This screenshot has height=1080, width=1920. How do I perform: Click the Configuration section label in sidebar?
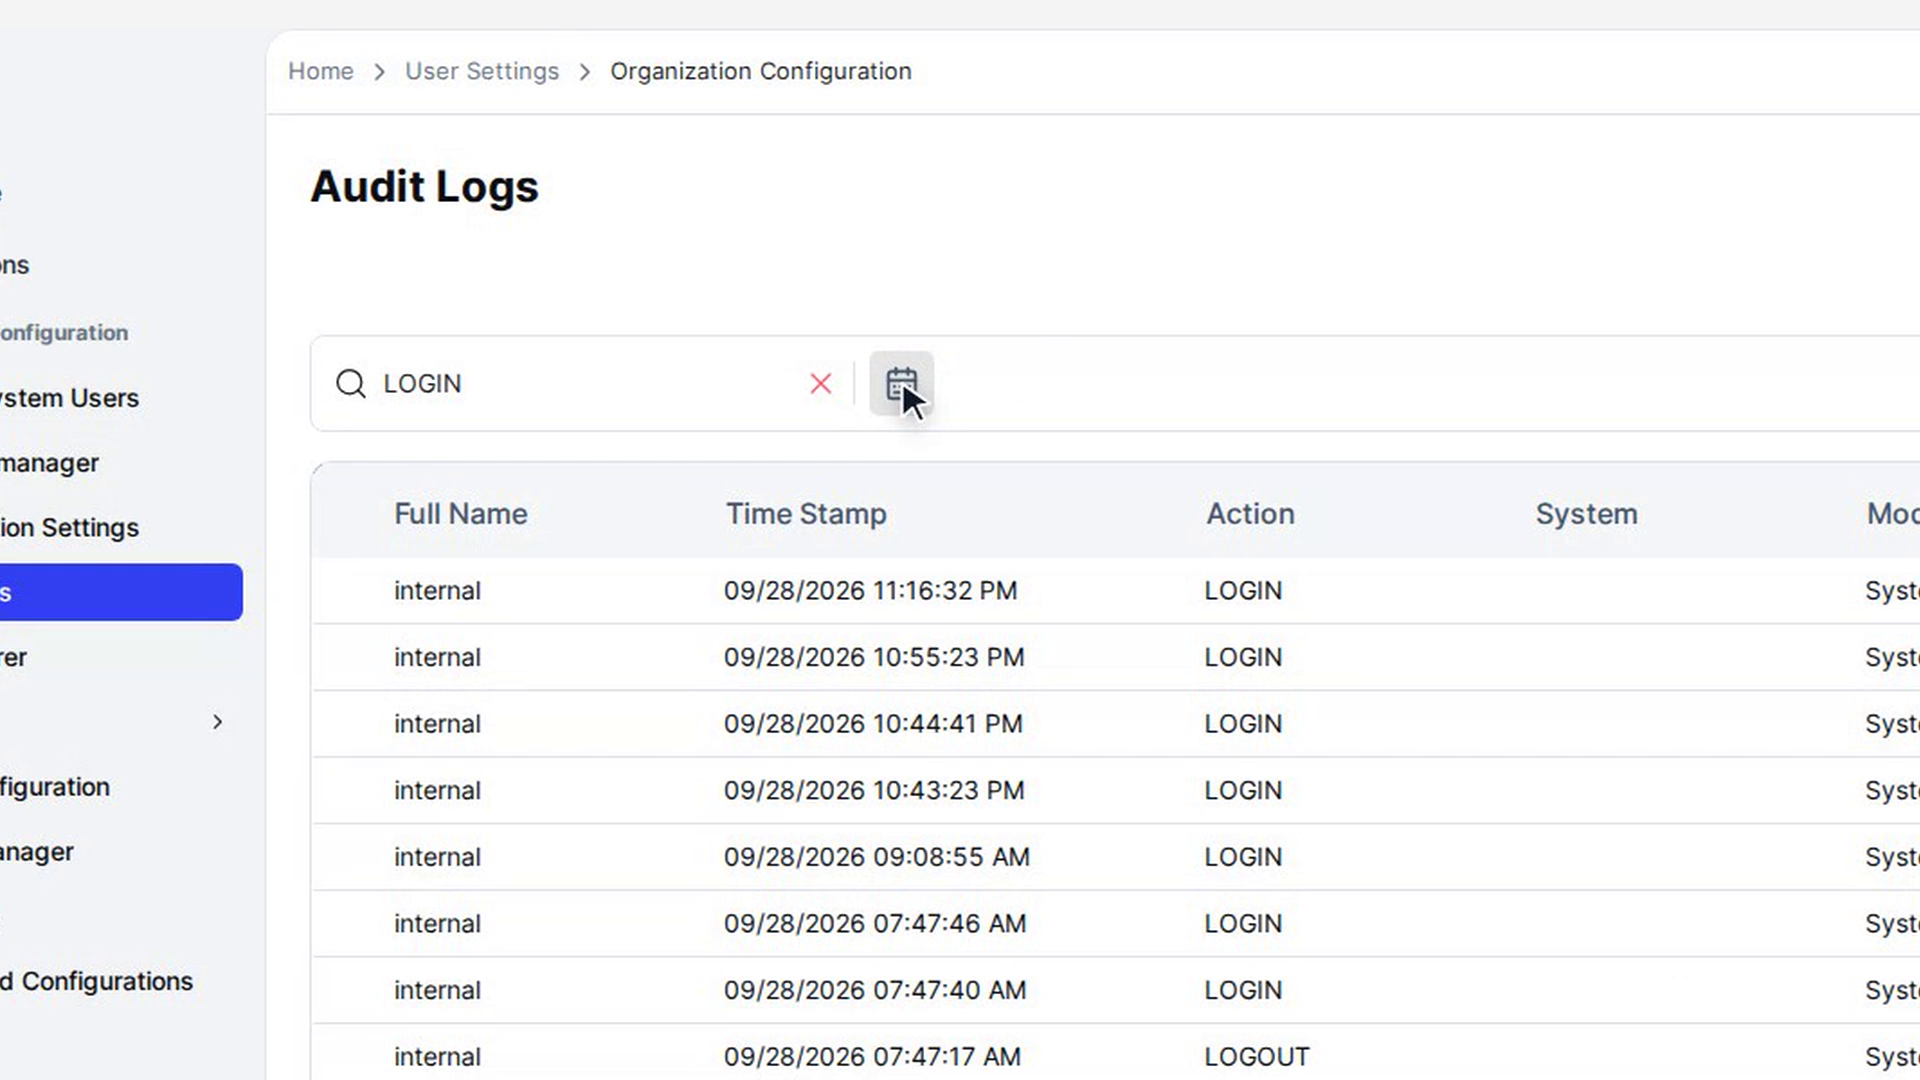64,333
